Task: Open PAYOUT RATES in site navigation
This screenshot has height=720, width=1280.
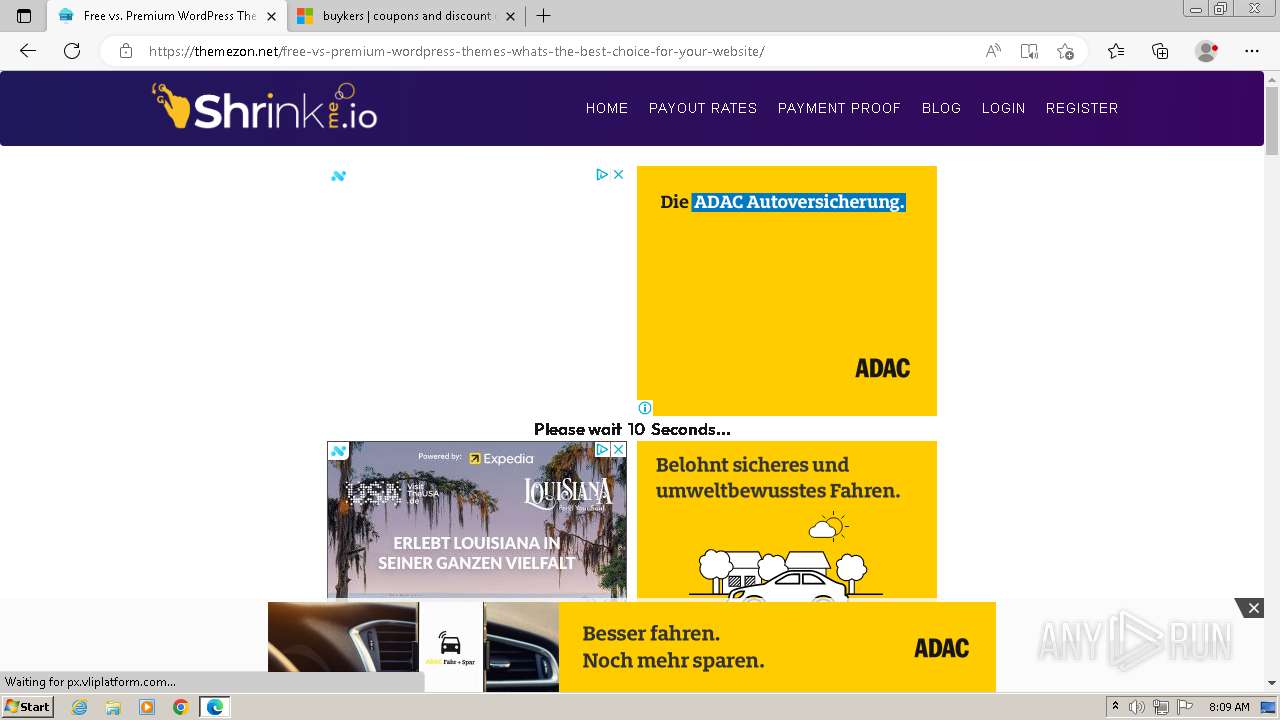Action: [703, 108]
